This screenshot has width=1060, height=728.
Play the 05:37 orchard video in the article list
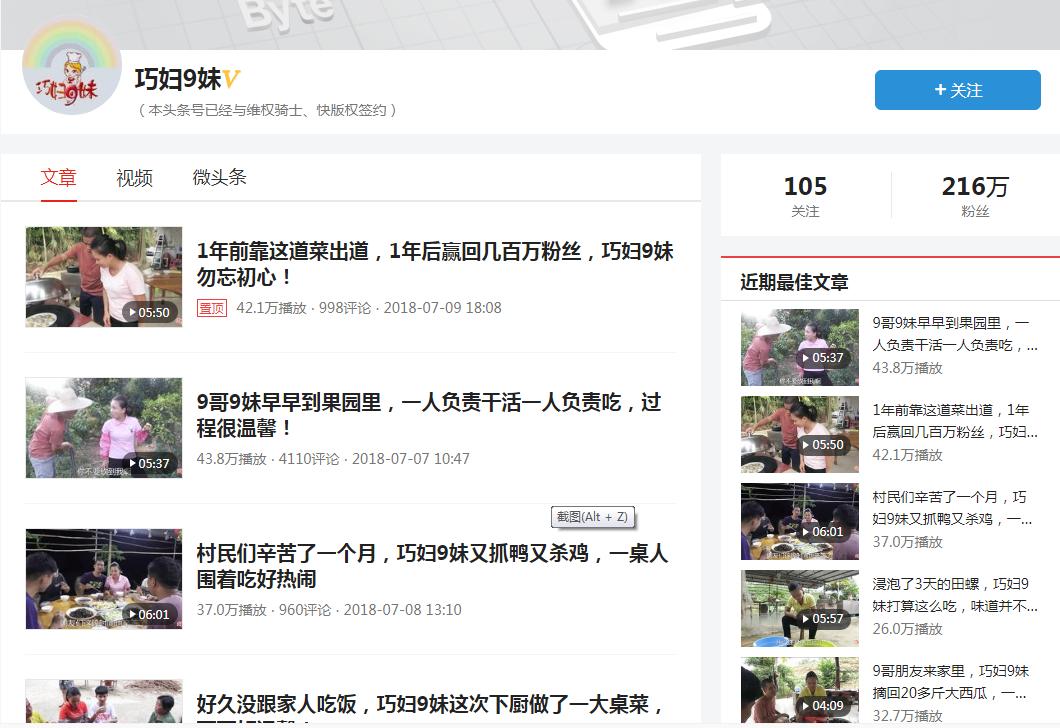(x=103, y=428)
